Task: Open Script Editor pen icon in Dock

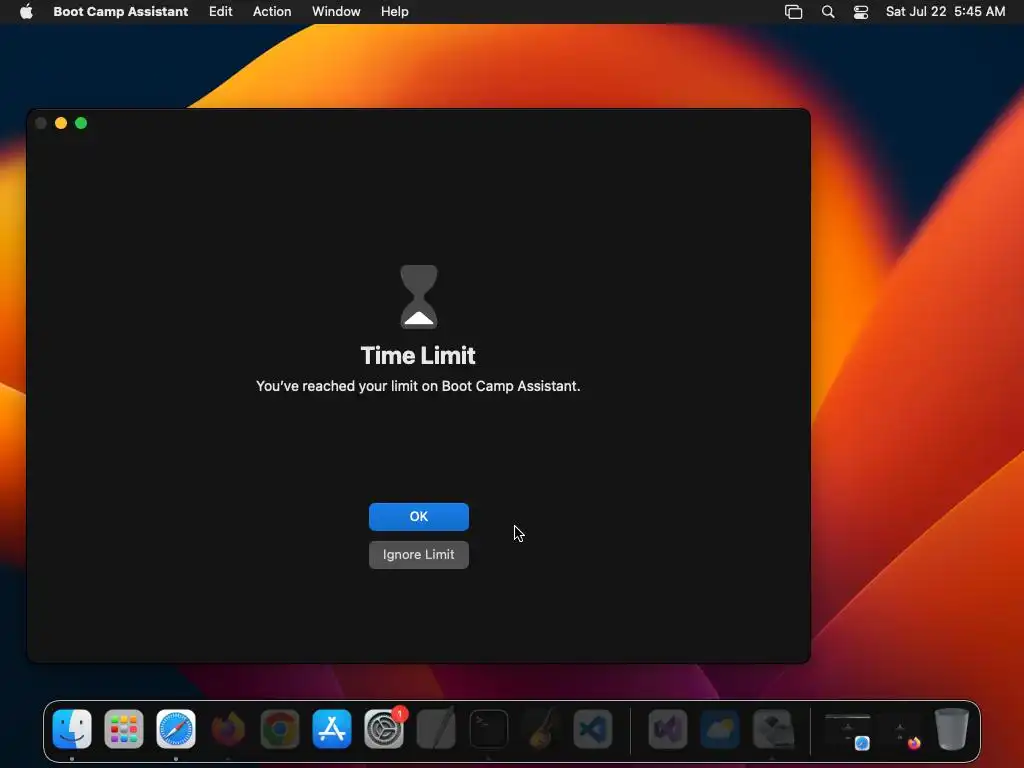Action: (436, 729)
